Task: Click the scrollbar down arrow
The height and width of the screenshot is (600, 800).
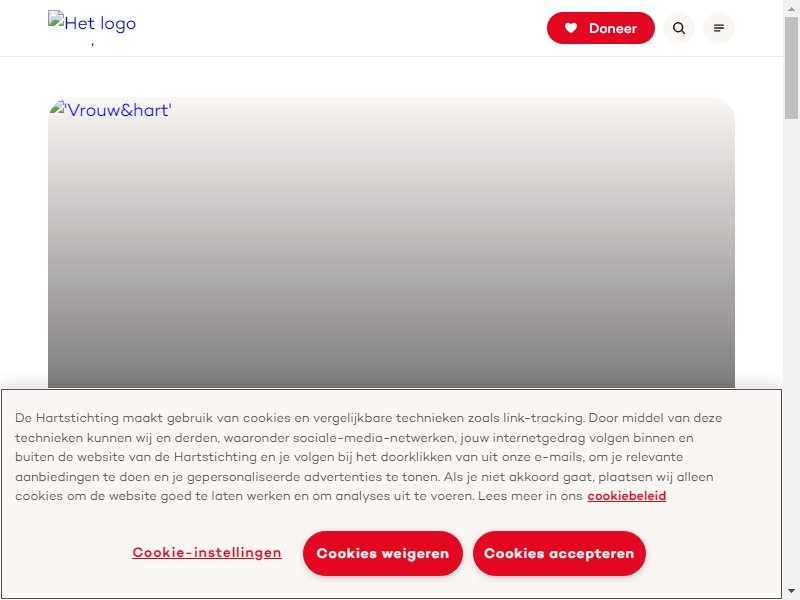Action: click(x=791, y=591)
